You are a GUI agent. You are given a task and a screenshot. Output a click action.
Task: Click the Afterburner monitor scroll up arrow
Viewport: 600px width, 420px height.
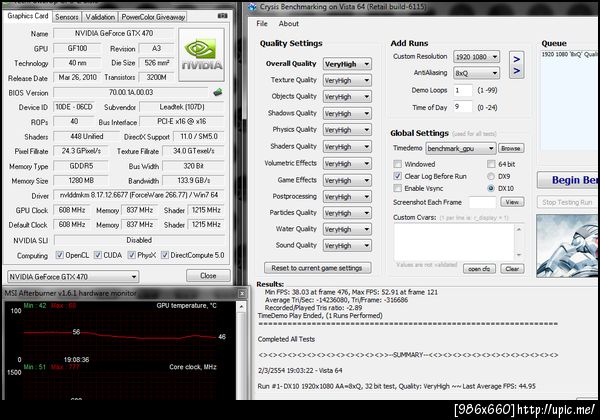pos(241,307)
